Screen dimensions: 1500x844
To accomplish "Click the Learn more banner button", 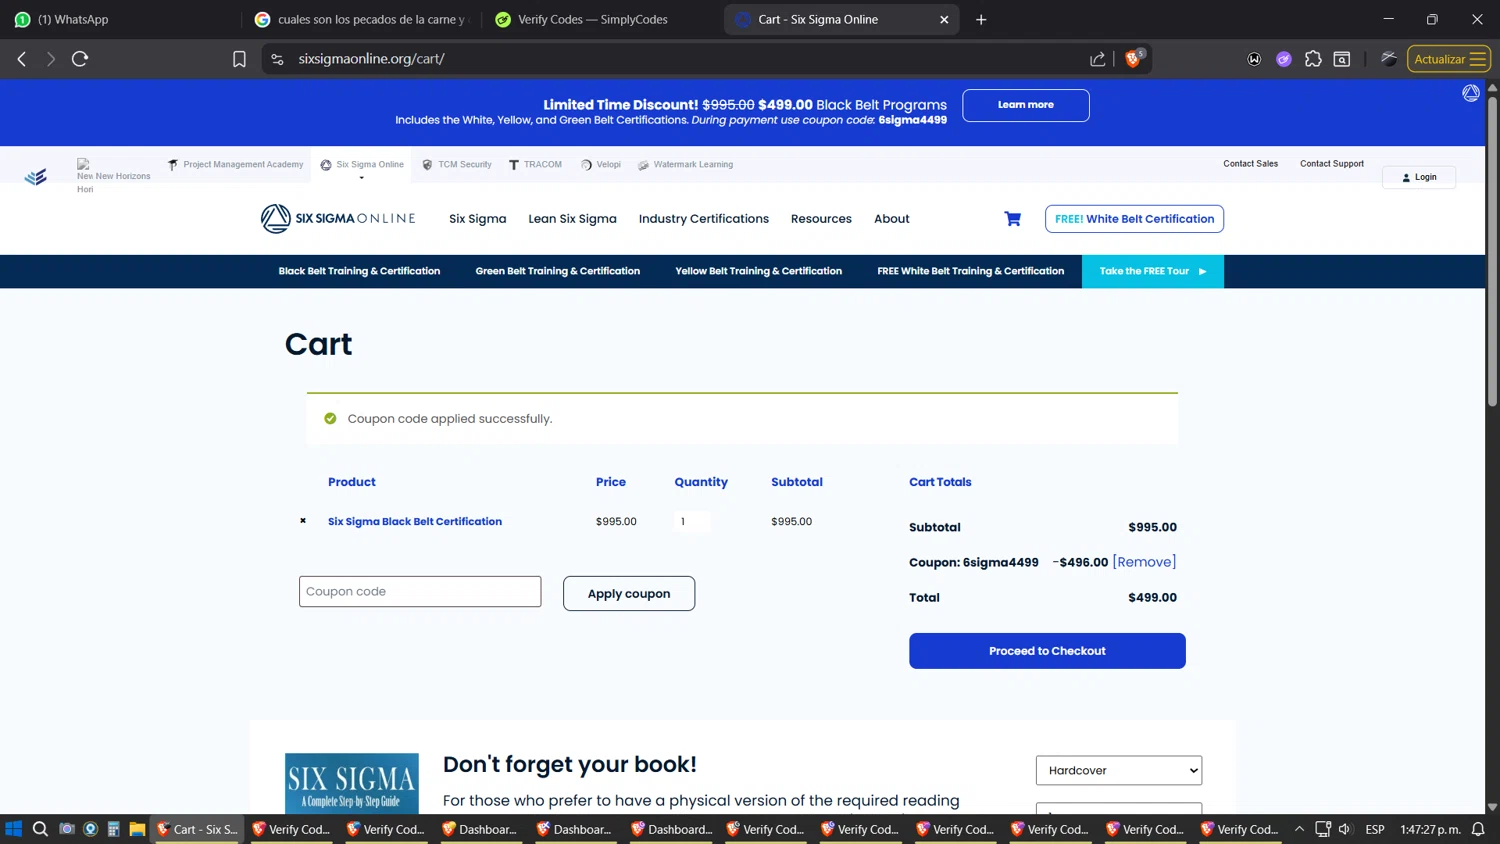I will pos(1026,105).
